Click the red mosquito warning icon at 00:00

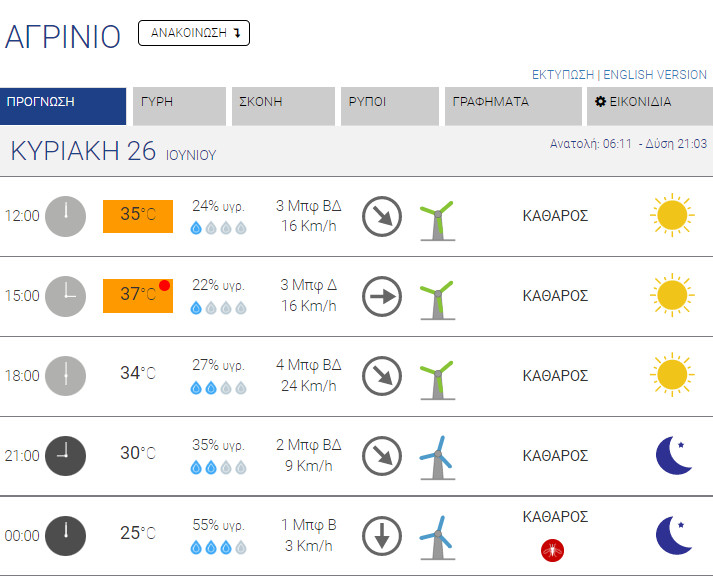tap(548, 548)
